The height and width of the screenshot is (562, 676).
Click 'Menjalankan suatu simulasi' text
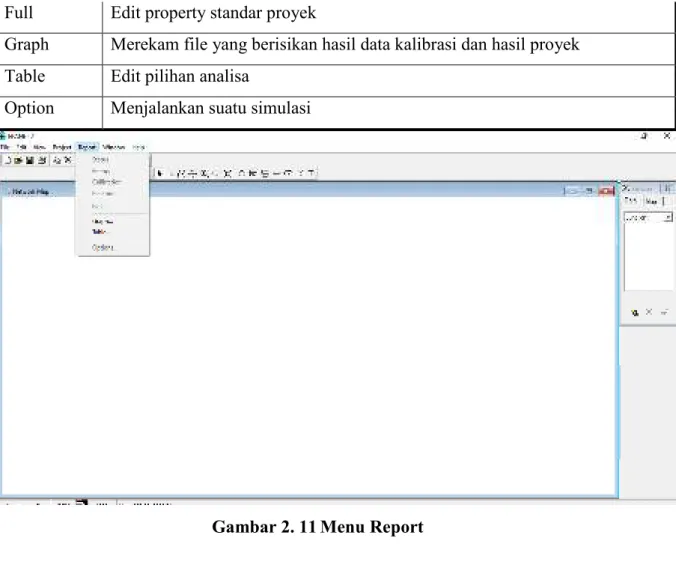210,108
